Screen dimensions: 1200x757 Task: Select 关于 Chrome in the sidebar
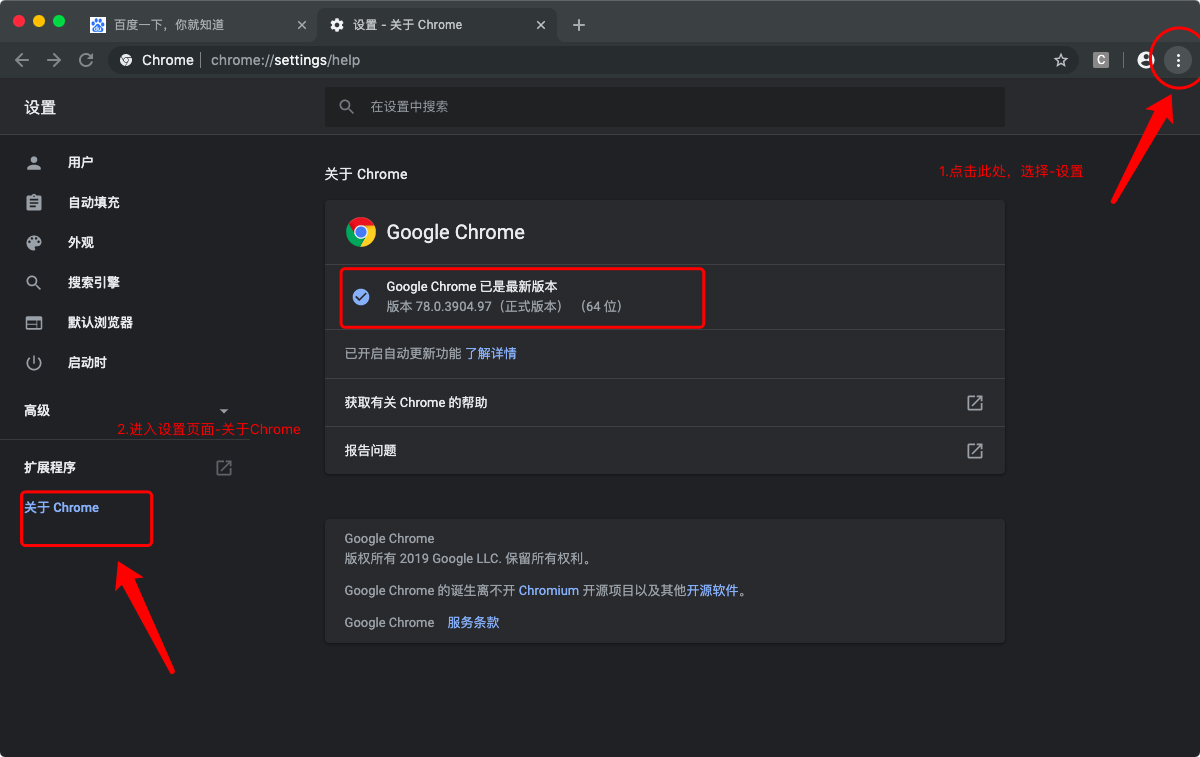pos(62,508)
